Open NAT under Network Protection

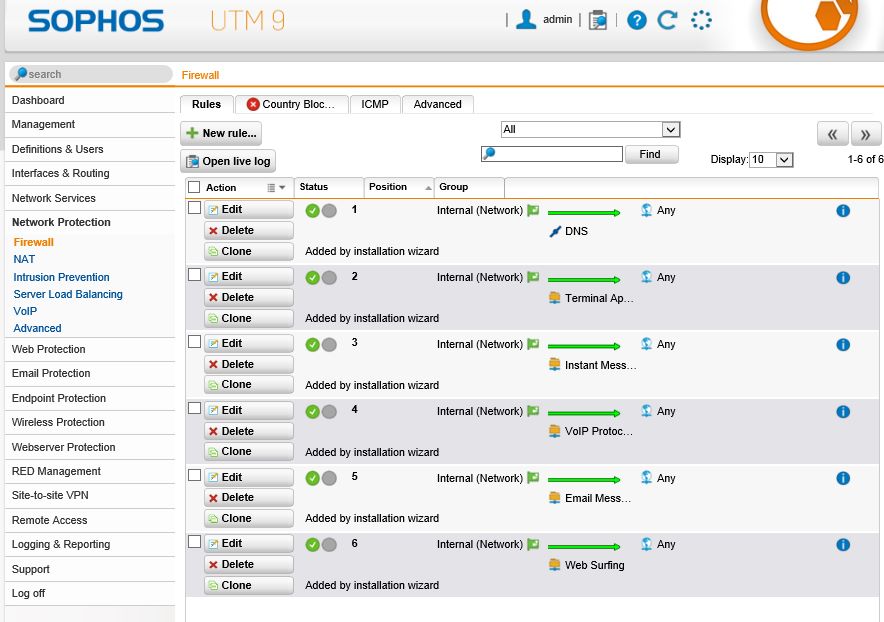pyautogui.click(x=24, y=259)
